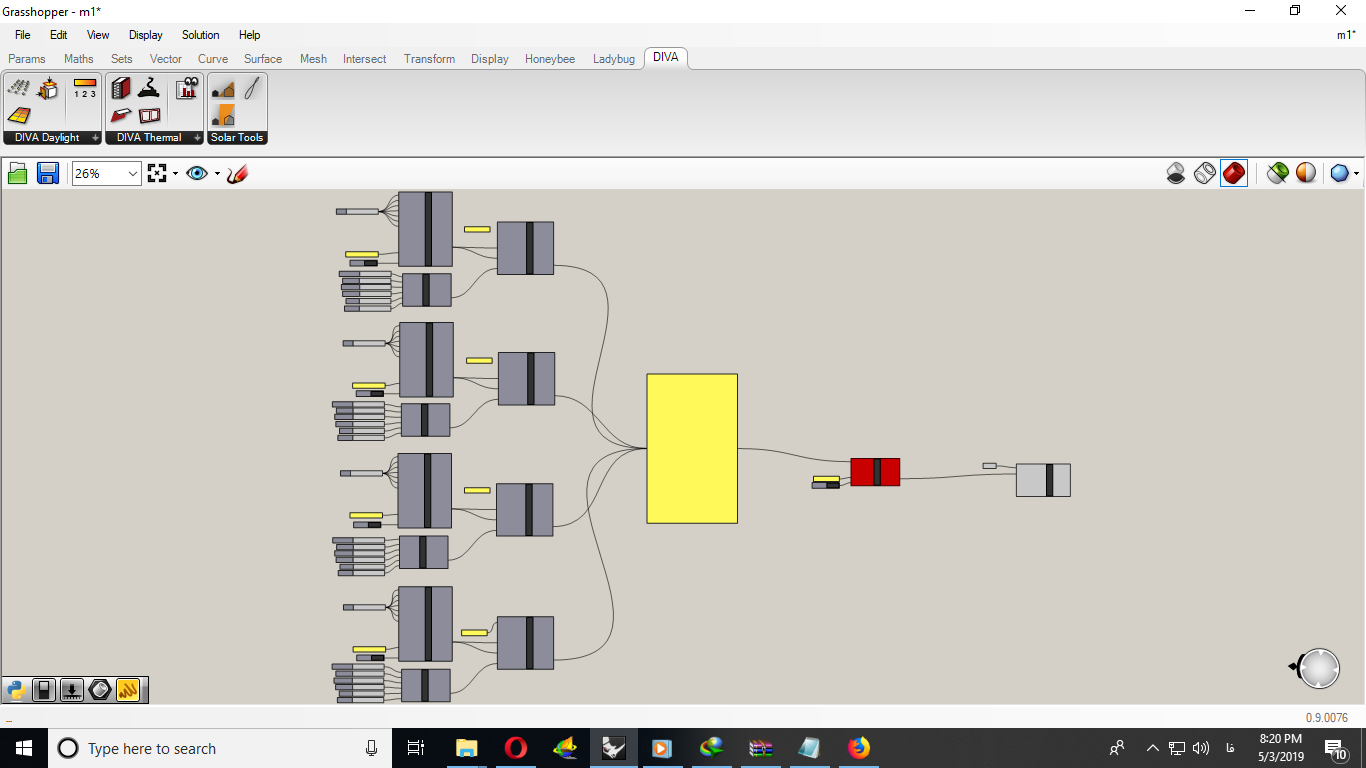This screenshot has width=1366, height=768.
Task: Click the Windows taskbar search box
Action: click(x=220, y=748)
